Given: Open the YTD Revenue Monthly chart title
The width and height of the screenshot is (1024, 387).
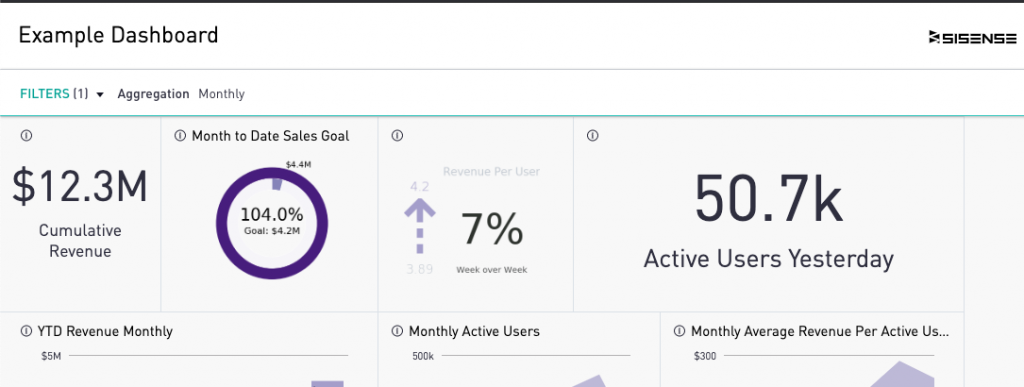Looking at the screenshot, I should point(105,332).
